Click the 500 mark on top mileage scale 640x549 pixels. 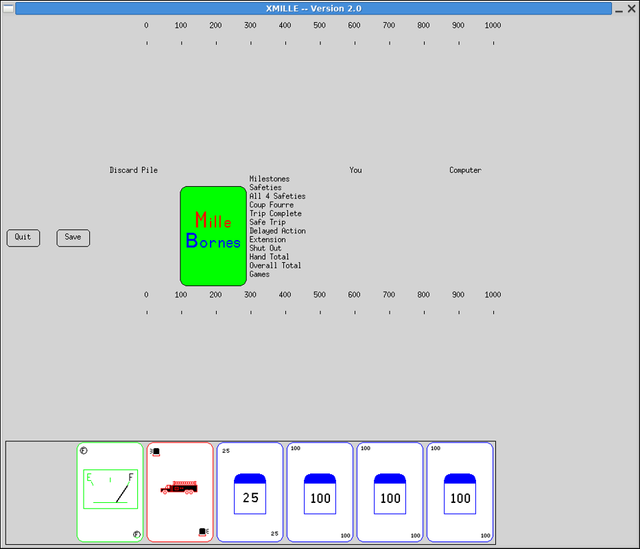pos(320,25)
